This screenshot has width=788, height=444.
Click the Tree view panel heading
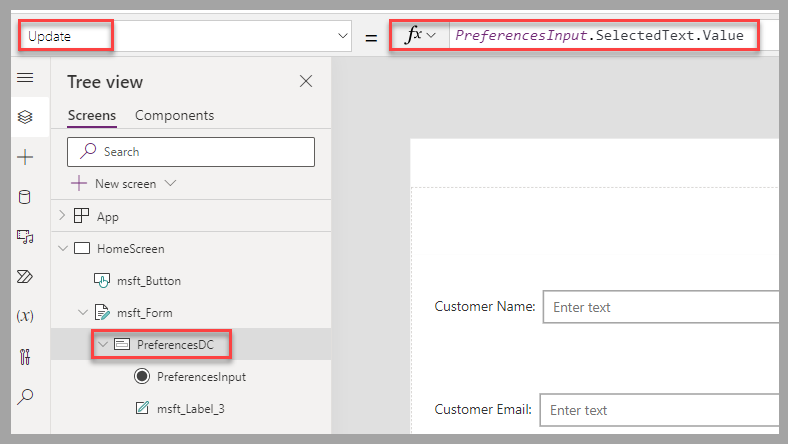105,82
